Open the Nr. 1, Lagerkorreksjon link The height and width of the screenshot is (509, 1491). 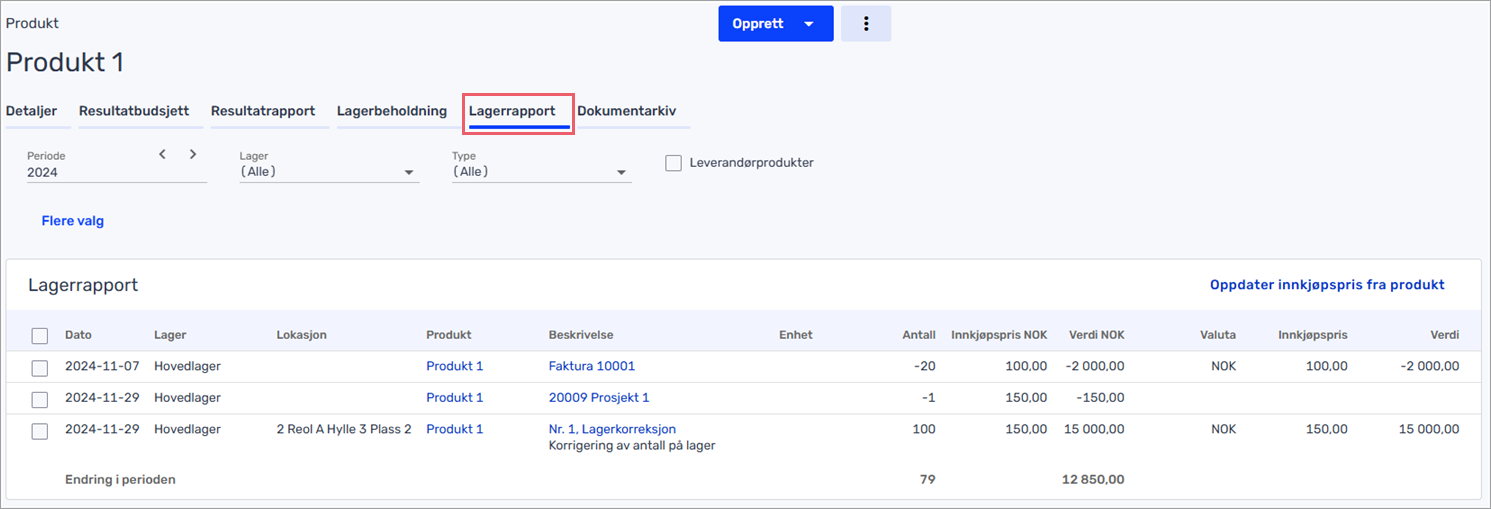click(x=613, y=429)
